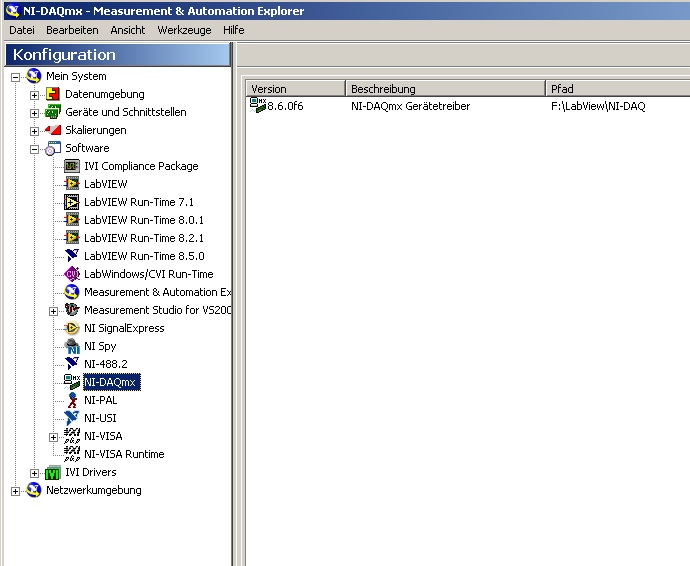The height and width of the screenshot is (566, 690).
Task: Sort by the Version column header
Action: [296, 88]
